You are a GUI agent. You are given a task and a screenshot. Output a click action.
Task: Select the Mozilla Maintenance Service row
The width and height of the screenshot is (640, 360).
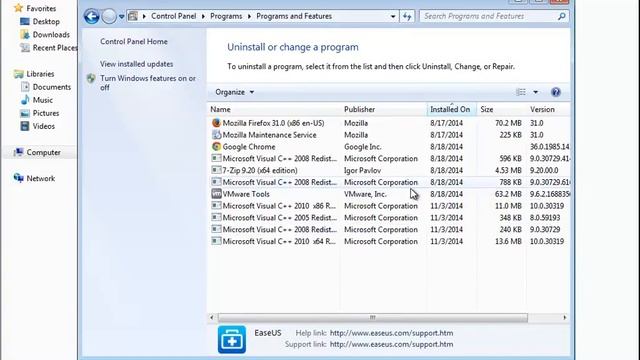pyautogui.click(x=389, y=135)
